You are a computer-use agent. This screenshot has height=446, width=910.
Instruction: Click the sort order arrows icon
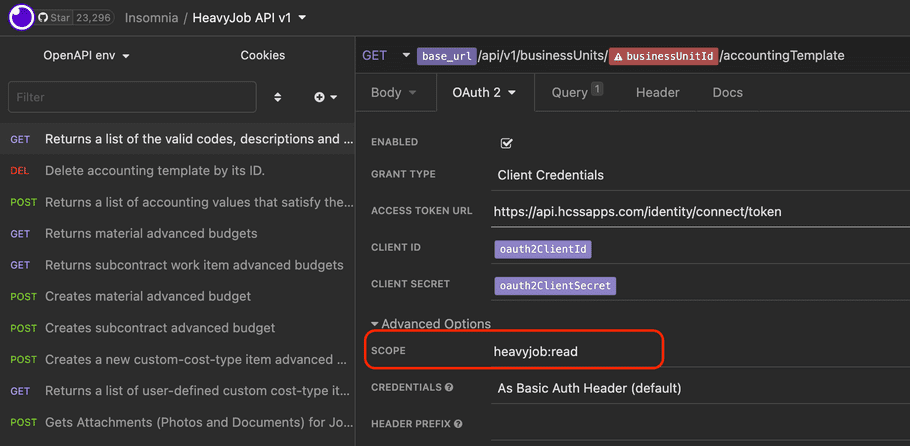pos(278,98)
